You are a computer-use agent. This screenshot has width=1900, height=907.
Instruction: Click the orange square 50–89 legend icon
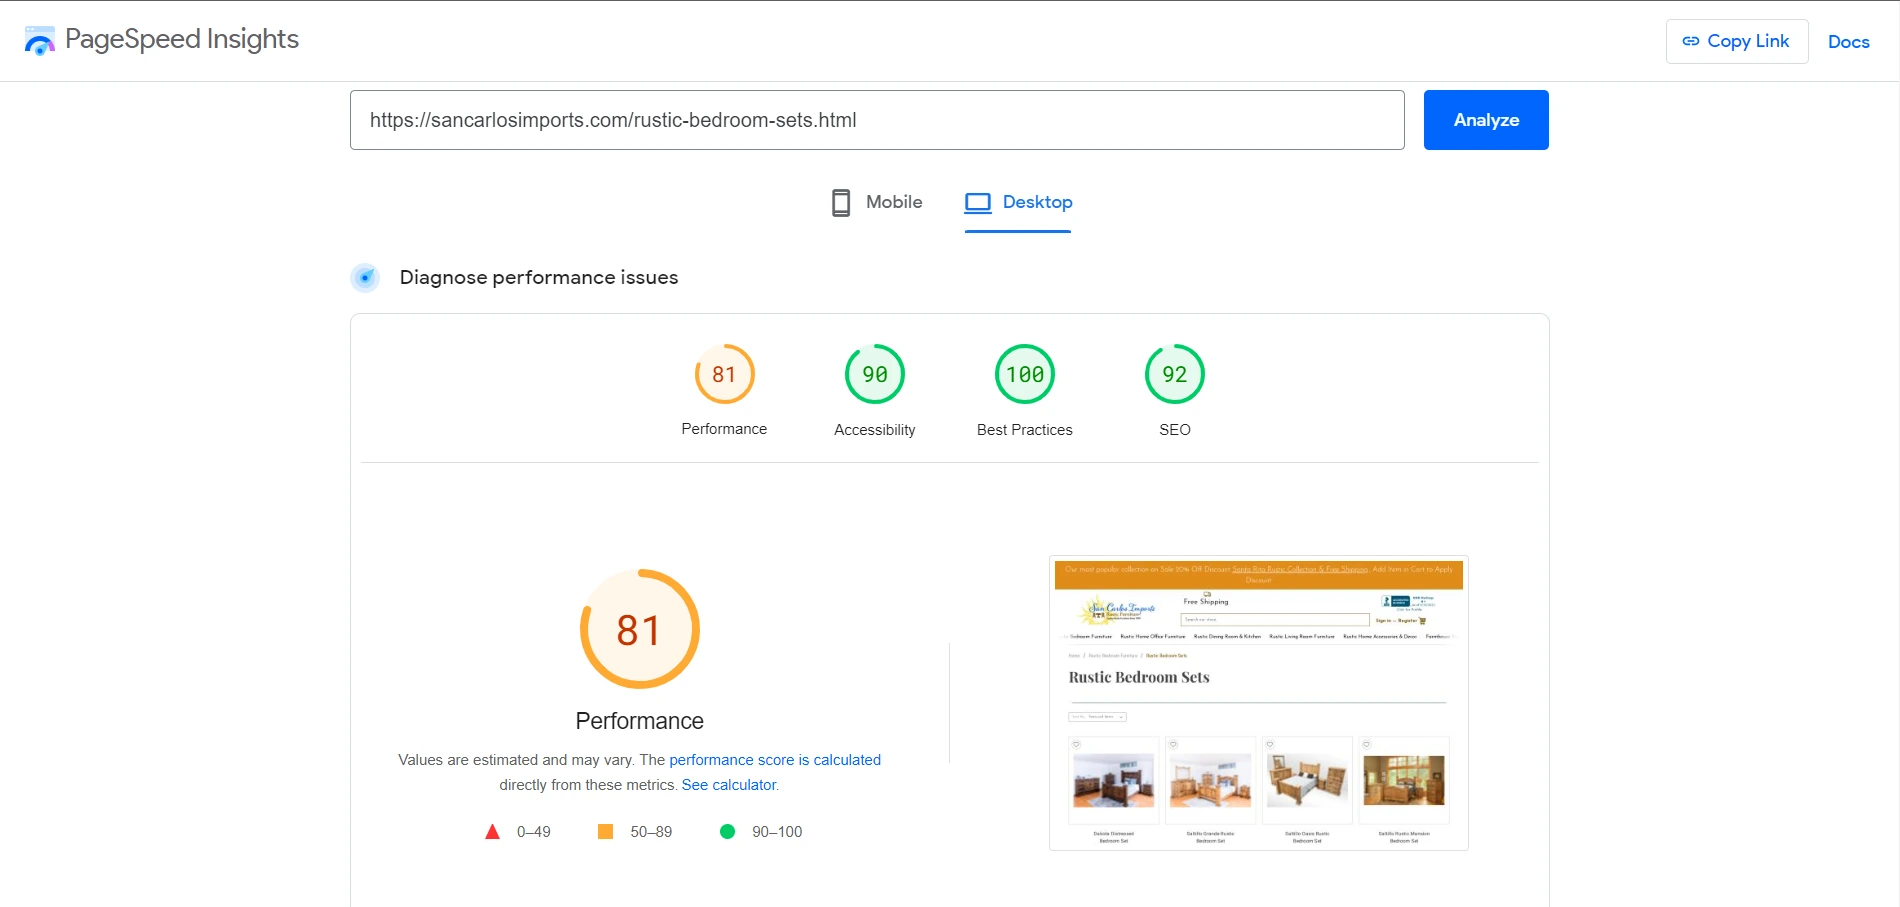pyautogui.click(x=605, y=832)
